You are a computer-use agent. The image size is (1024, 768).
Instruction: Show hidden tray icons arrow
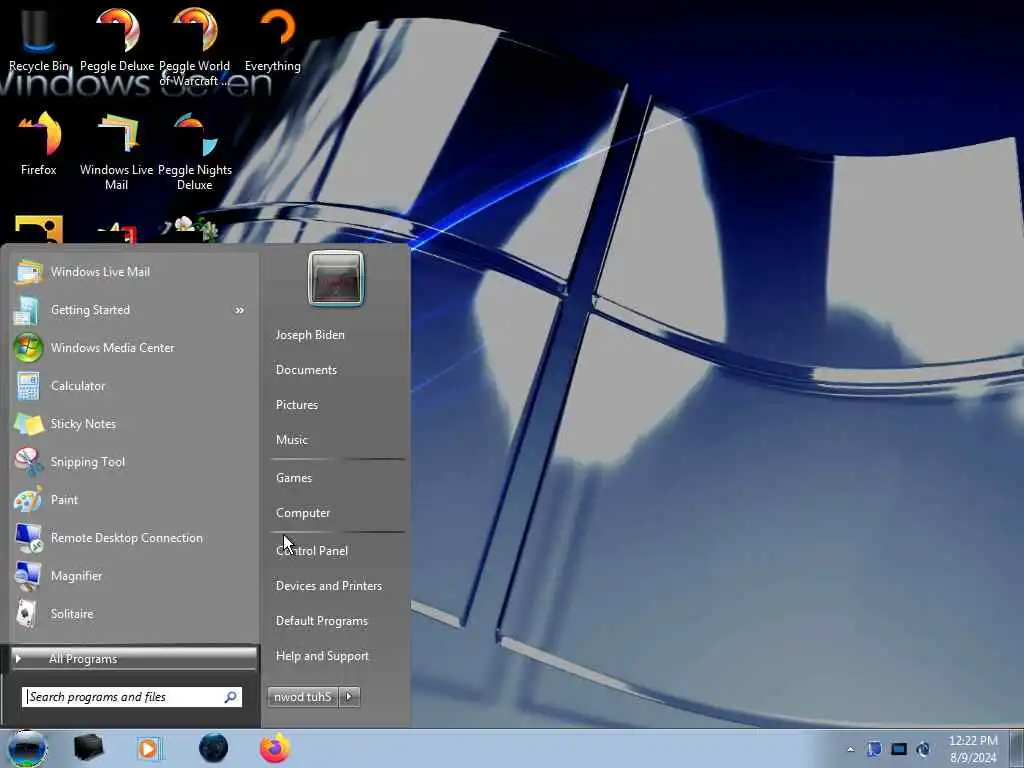pos(850,749)
